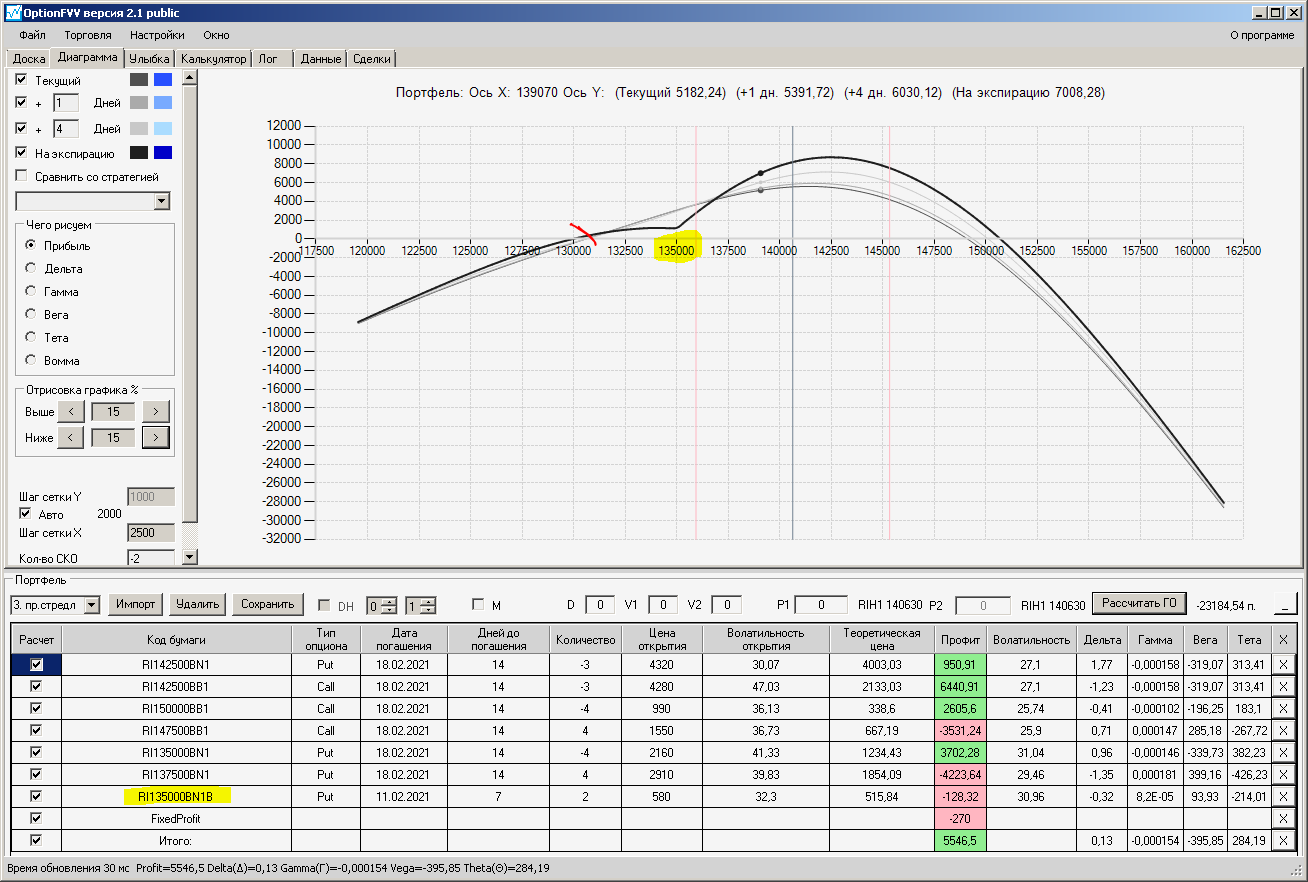Click the underscore collapse button beside -23184,54 п.
Screen dimensions: 1308x882
pyautogui.click(x=1285, y=603)
